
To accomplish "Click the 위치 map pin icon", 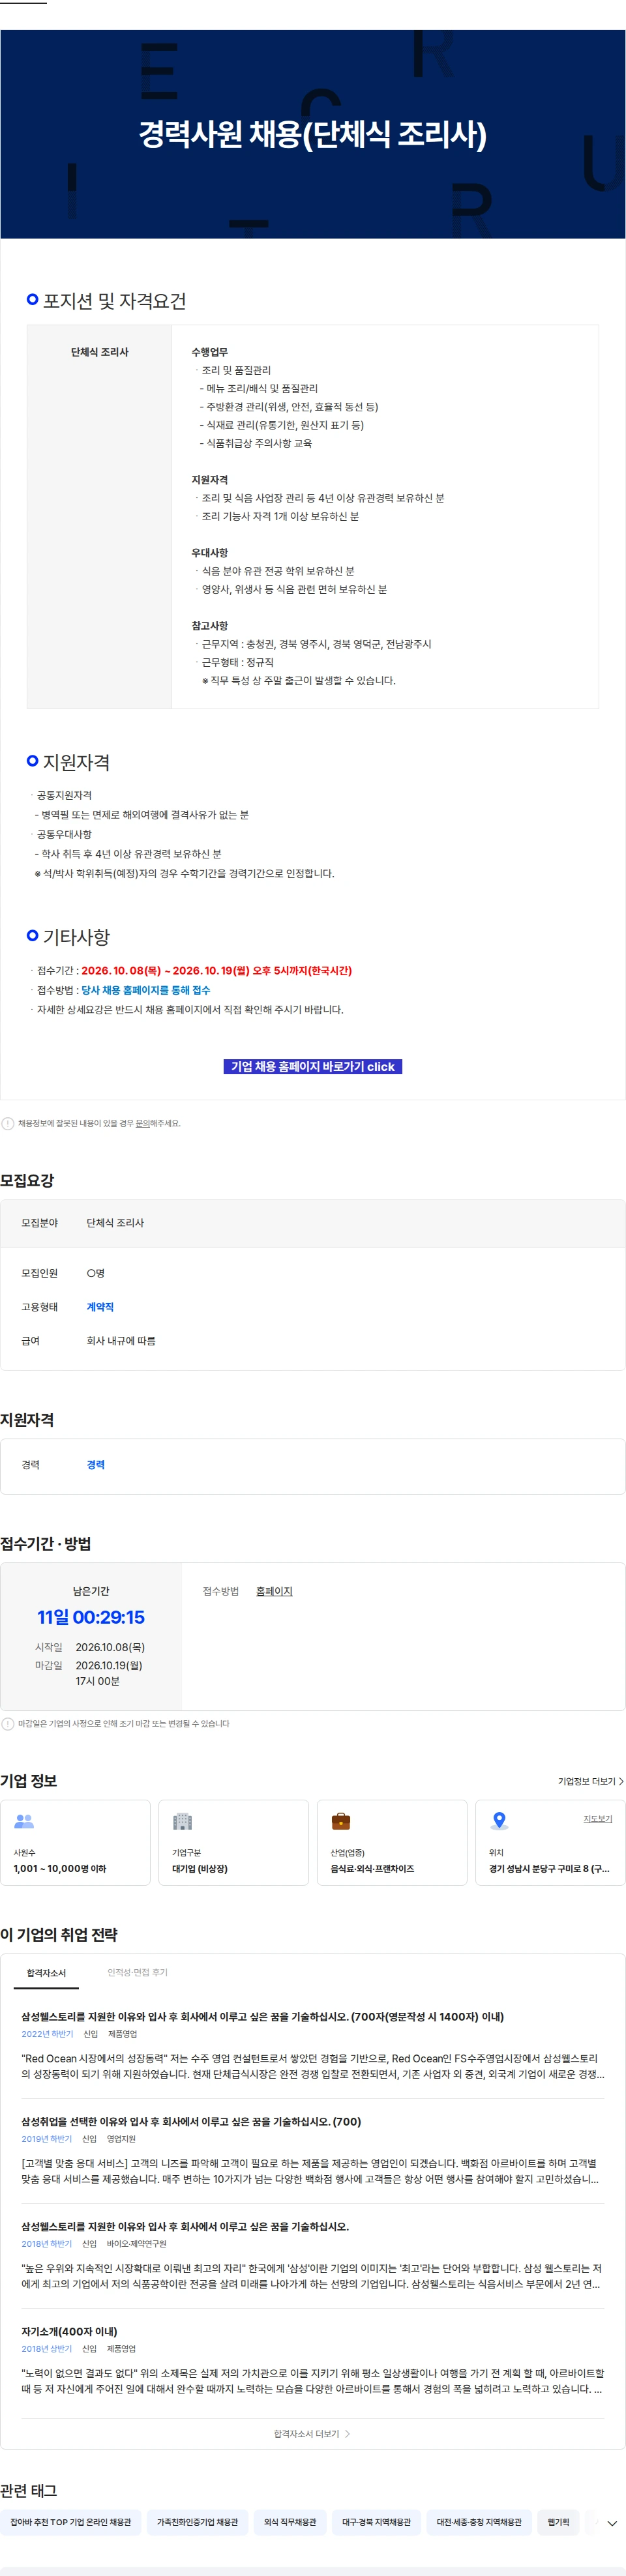I will pos(499,1821).
